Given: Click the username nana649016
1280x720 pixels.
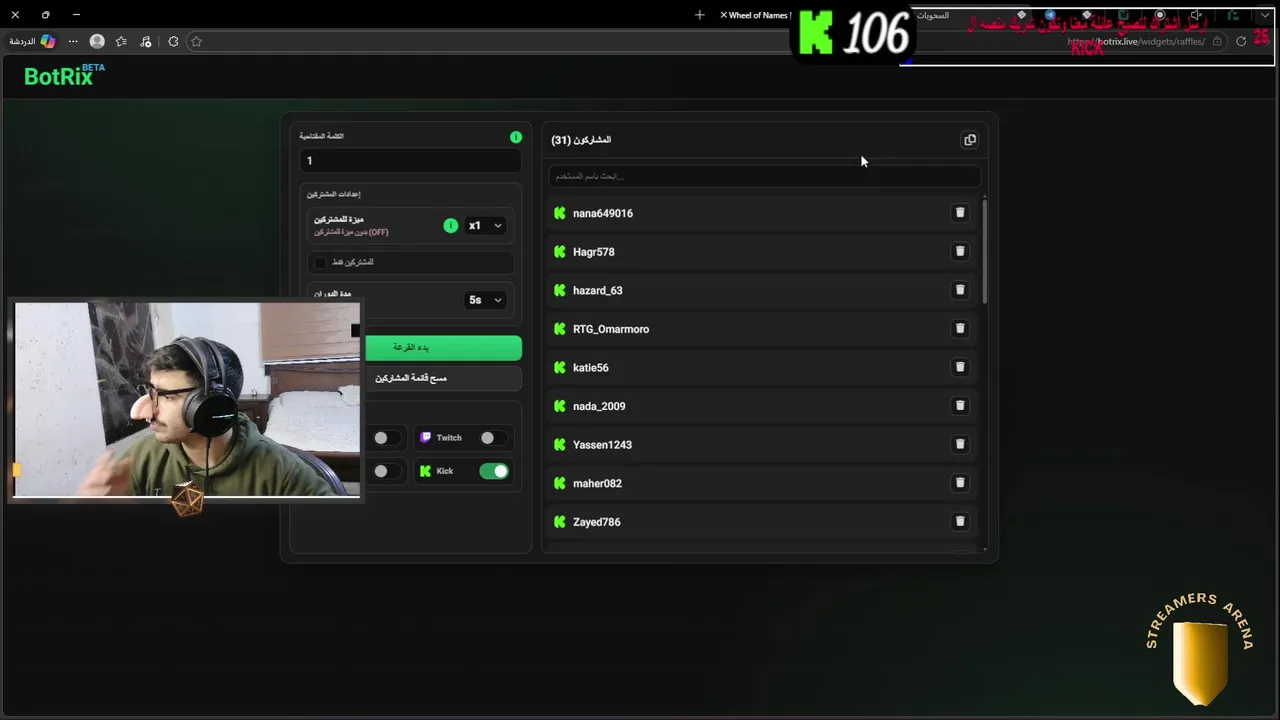Looking at the screenshot, I should point(603,213).
